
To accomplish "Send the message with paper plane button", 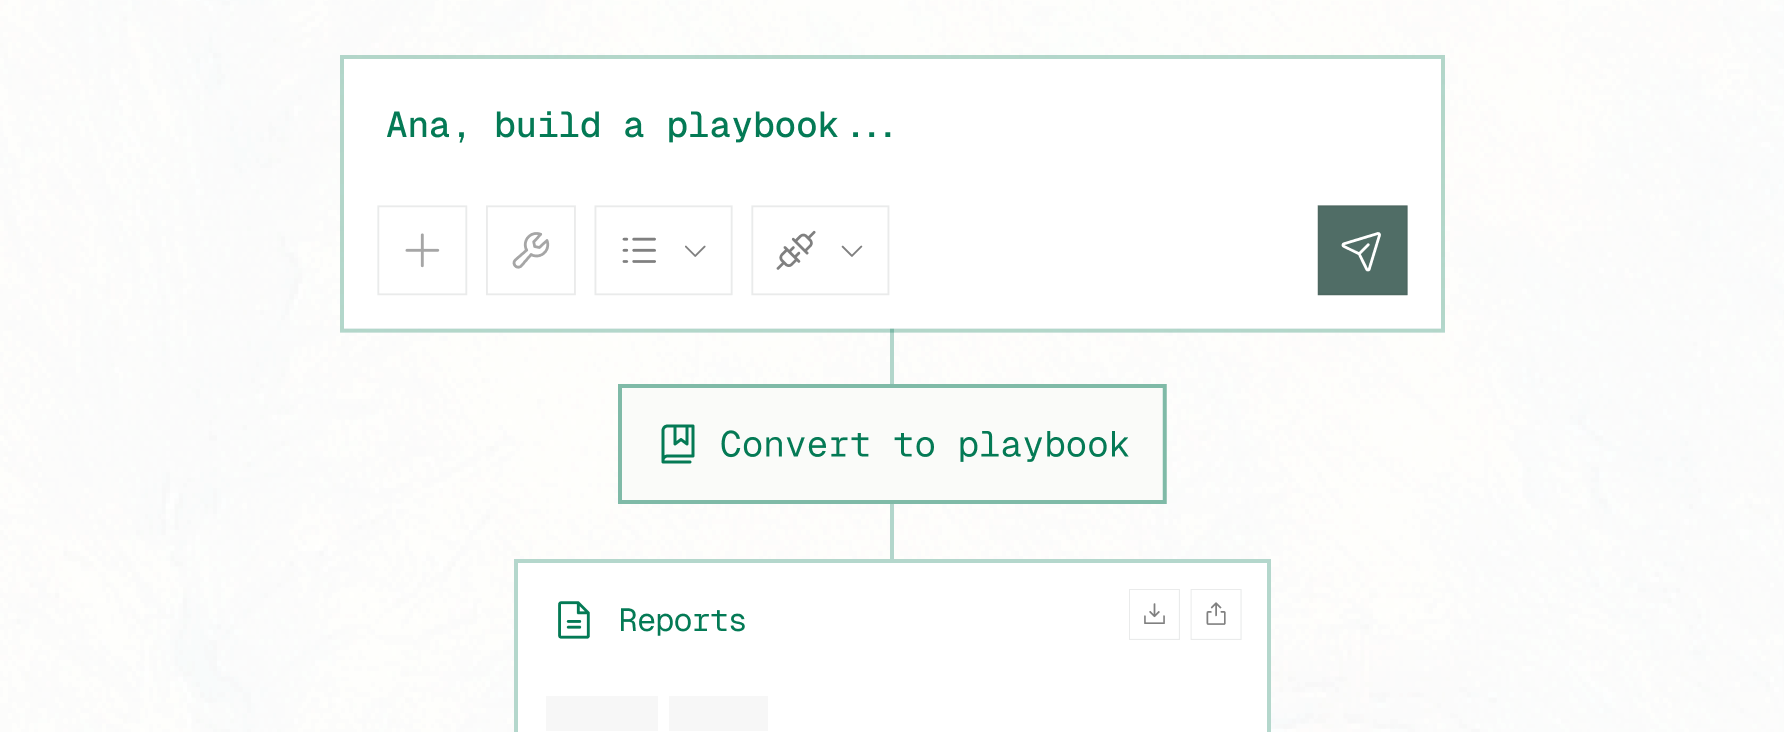I will [1362, 250].
